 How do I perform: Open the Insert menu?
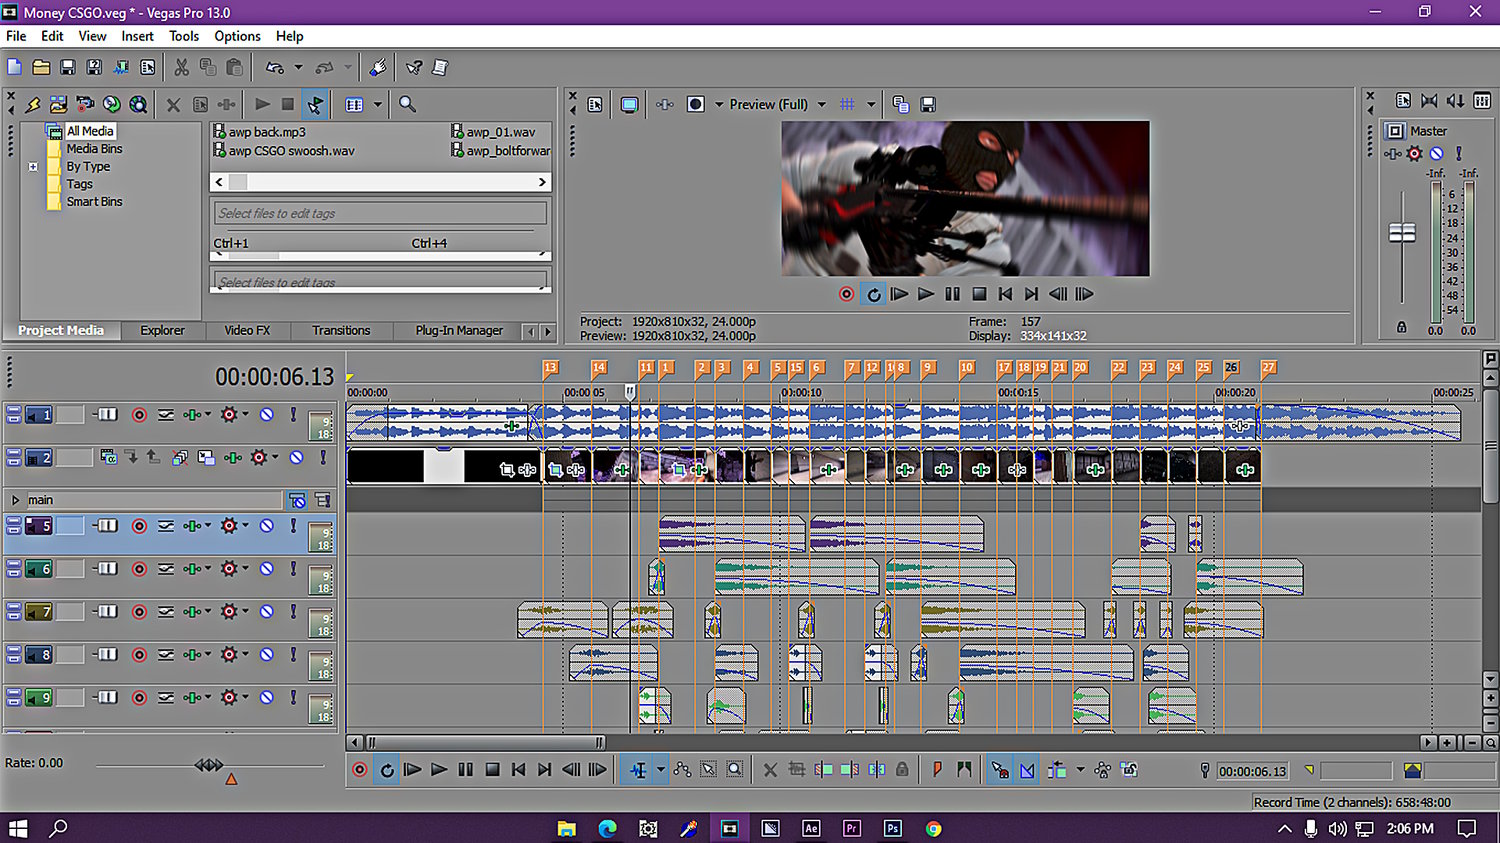[x=138, y=36]
